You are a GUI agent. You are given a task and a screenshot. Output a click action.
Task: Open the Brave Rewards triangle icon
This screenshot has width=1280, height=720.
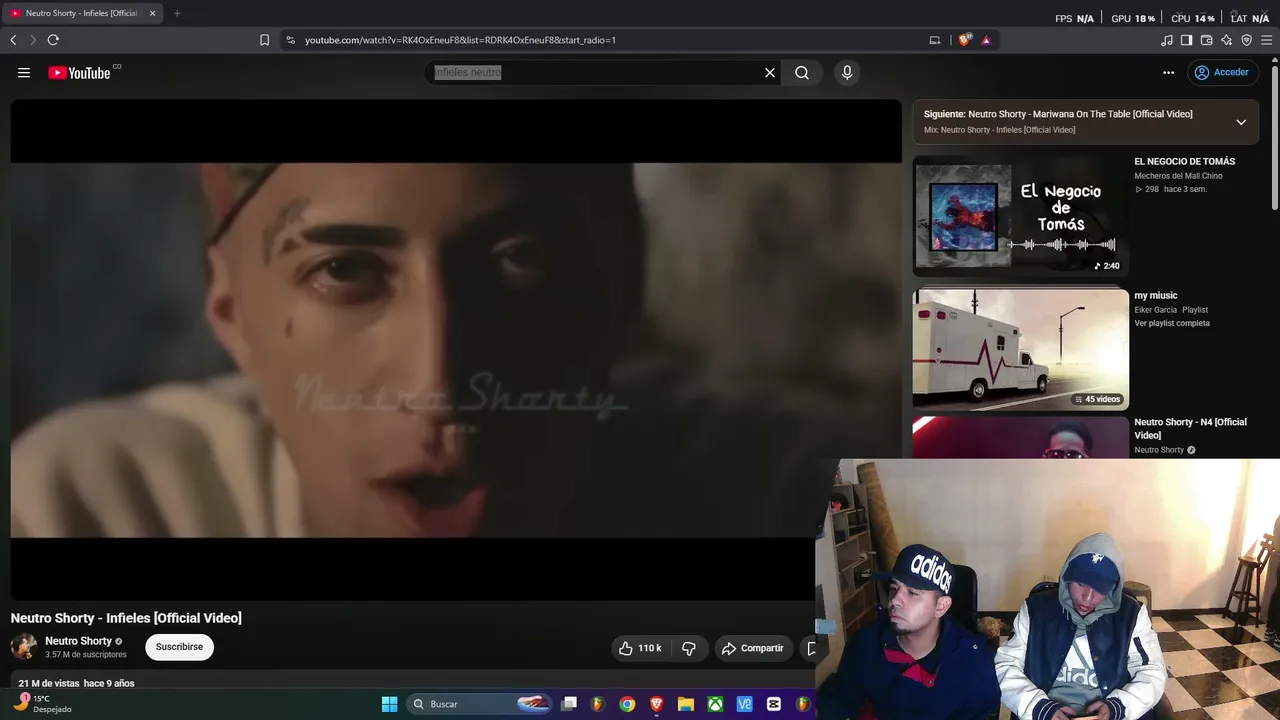tap(986, 40)
